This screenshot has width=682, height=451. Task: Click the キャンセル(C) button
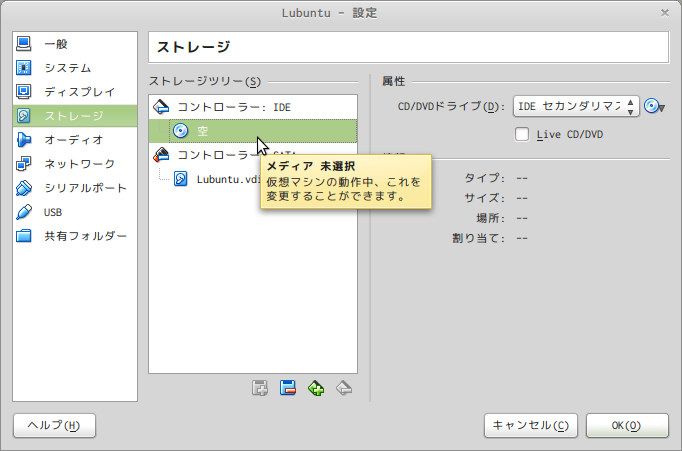click(531, 425)
